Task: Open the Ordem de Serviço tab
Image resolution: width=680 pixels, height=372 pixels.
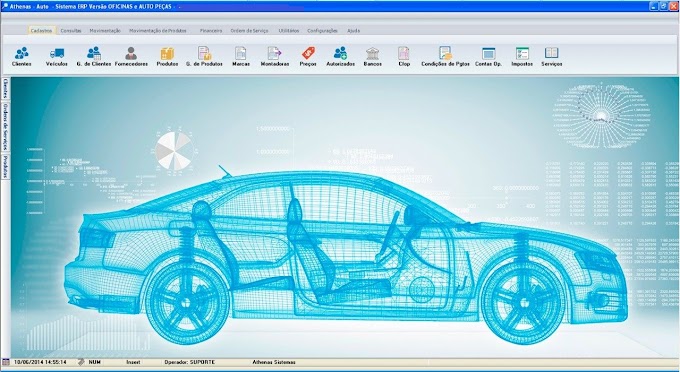Action: coord(249,31)
